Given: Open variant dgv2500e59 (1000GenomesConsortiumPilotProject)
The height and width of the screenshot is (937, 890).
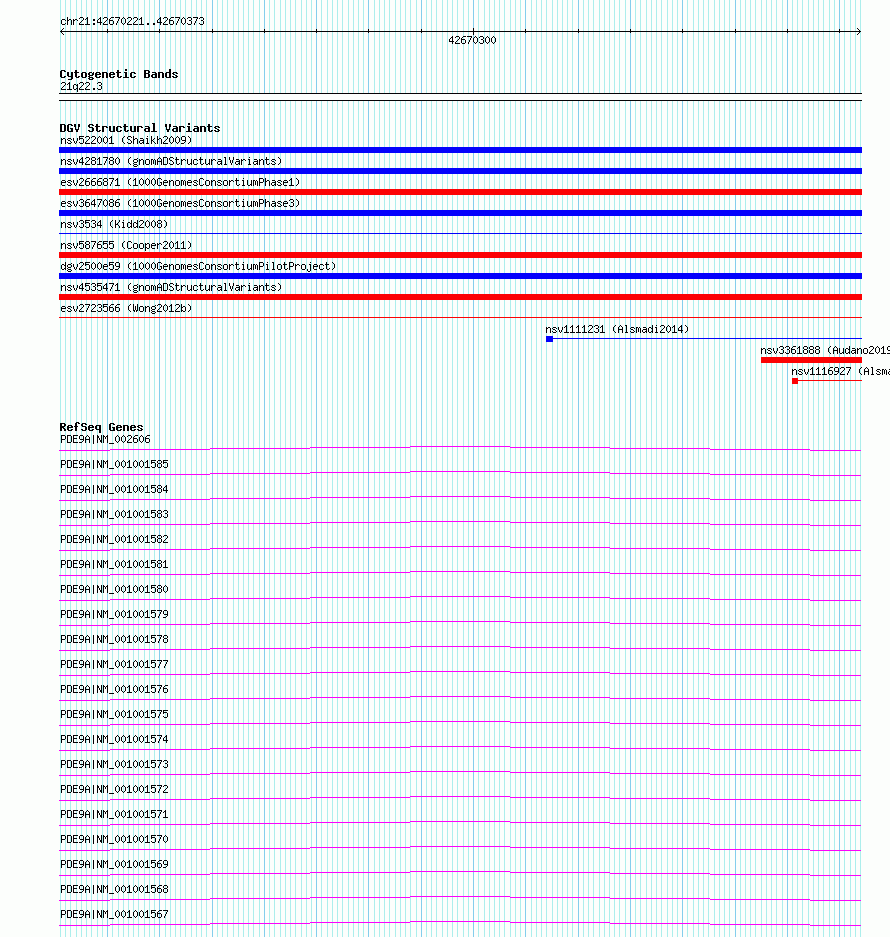Looking at the screenshot, I should (x=198, y=266).
